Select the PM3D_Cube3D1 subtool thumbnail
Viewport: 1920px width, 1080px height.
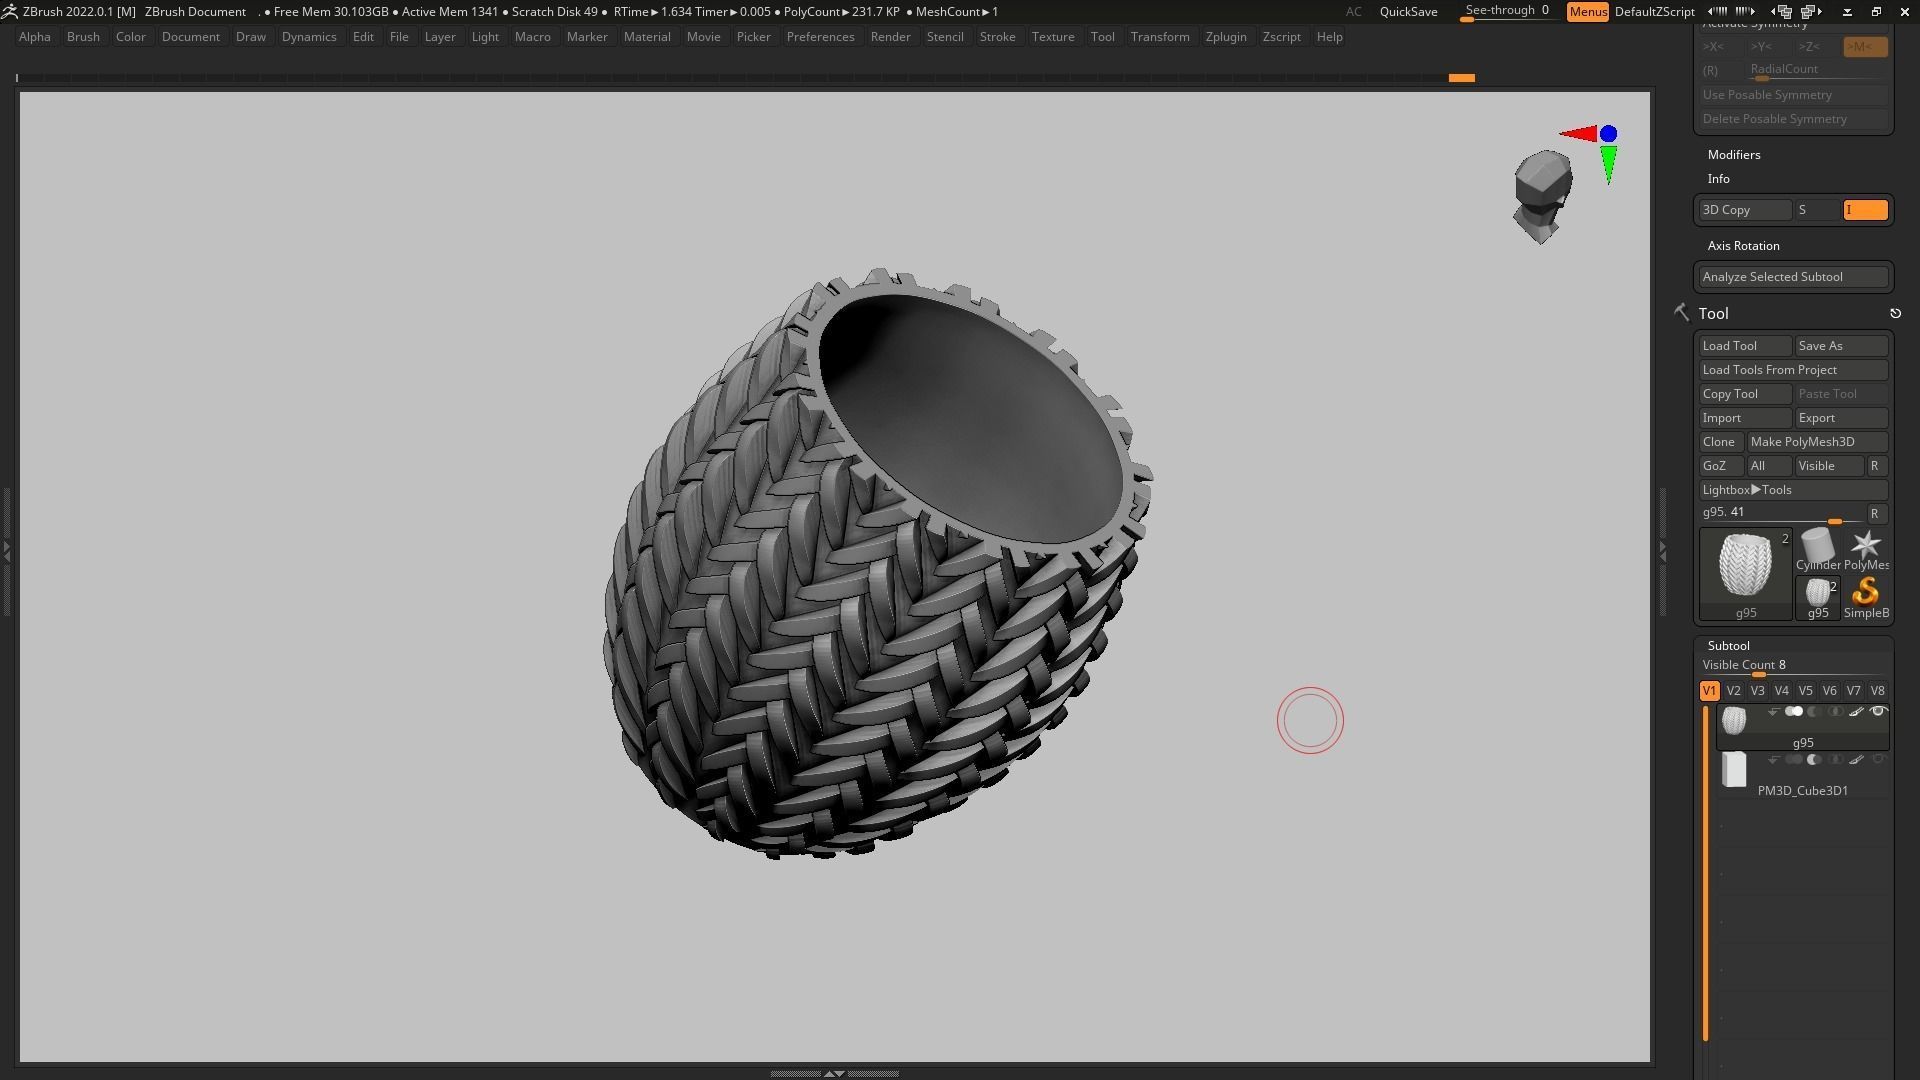[1734, 770]
